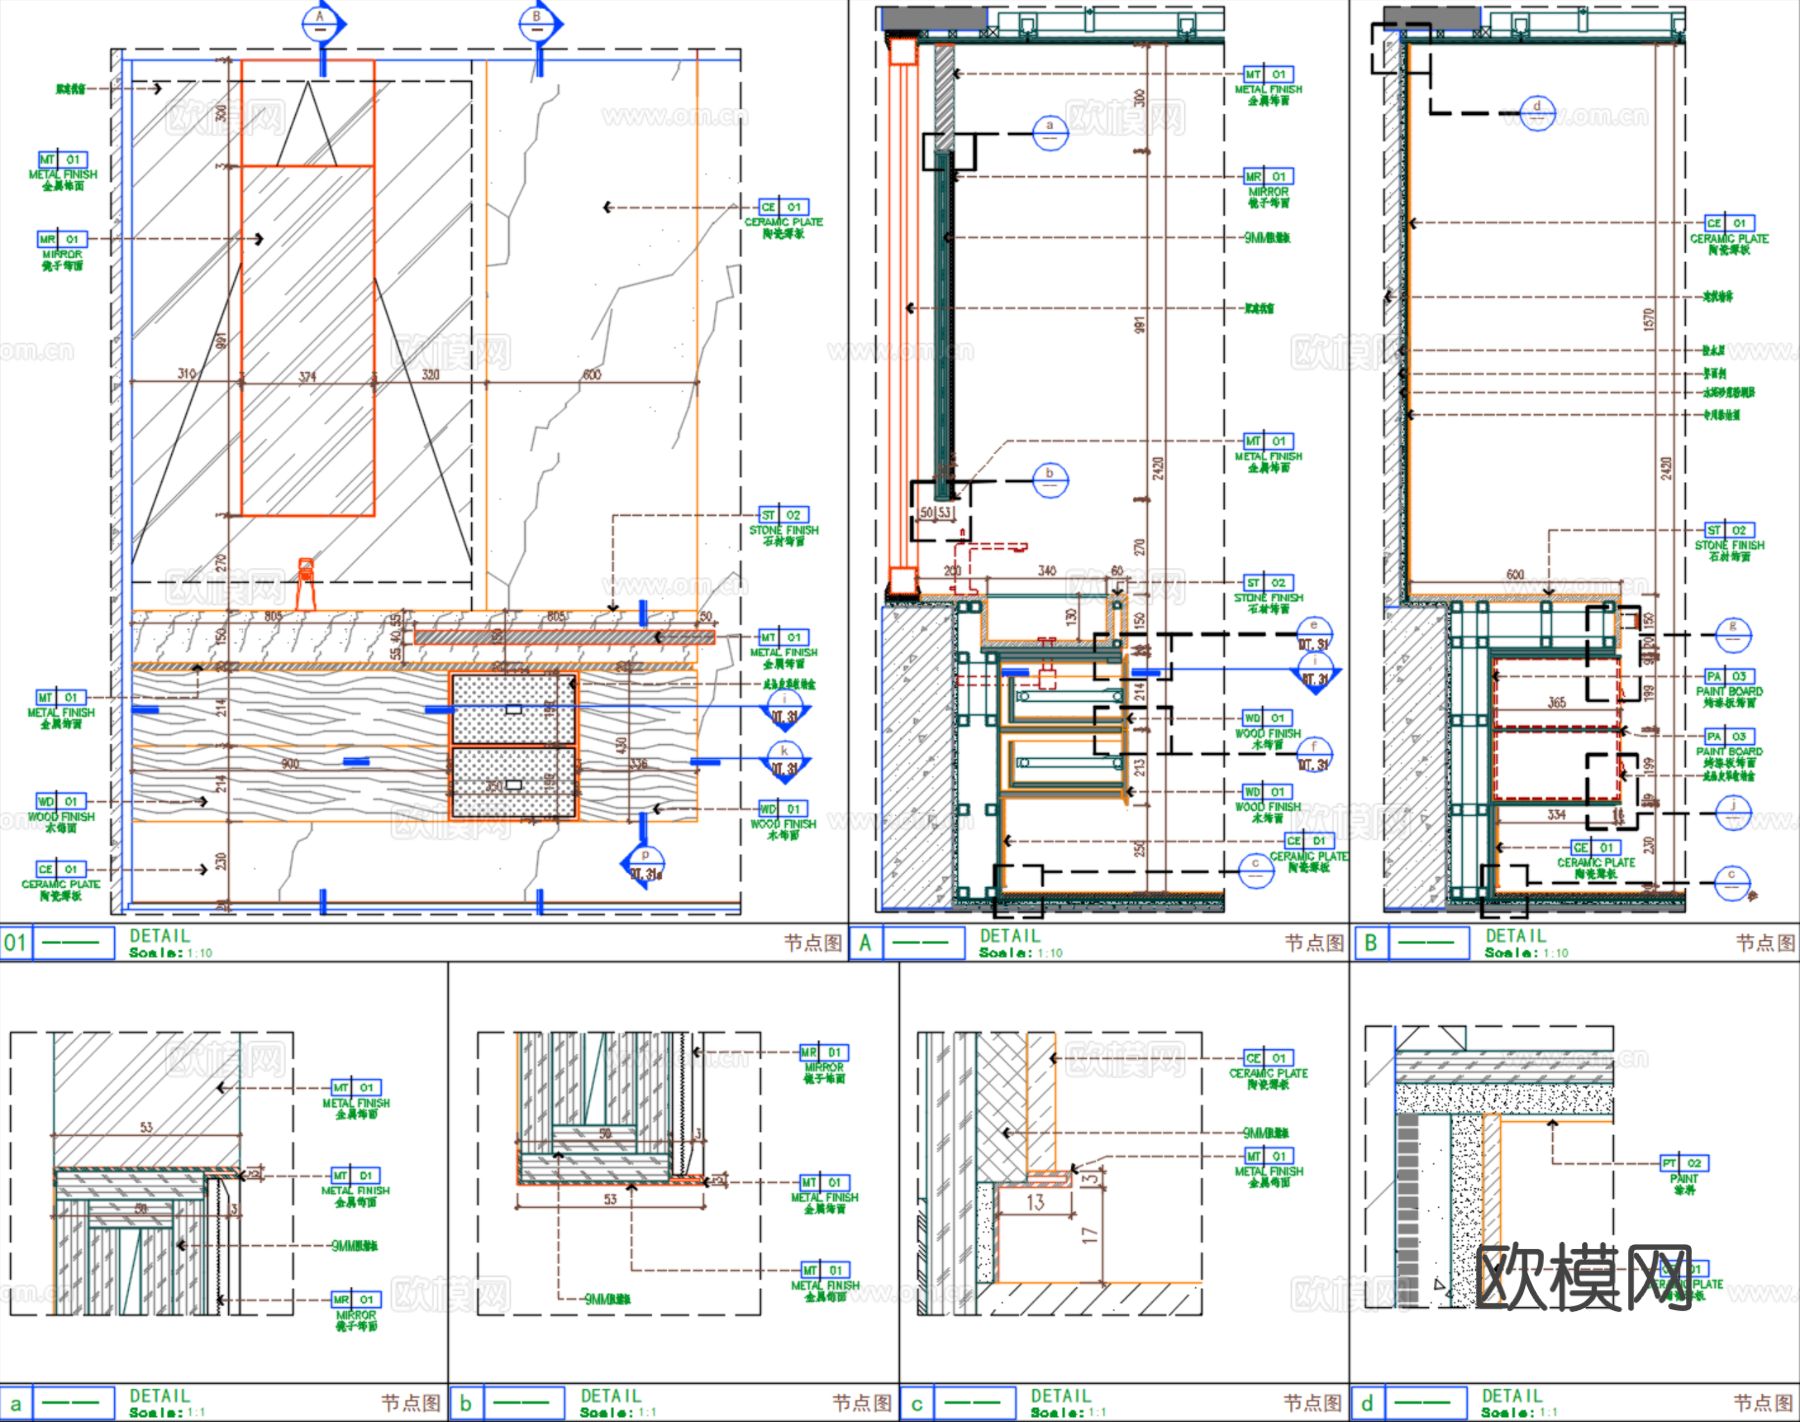The height and width of the screenshot is (1422, 1800).
Task: Click the '13' dimension in detail c
Action: click(1035, 1202)
